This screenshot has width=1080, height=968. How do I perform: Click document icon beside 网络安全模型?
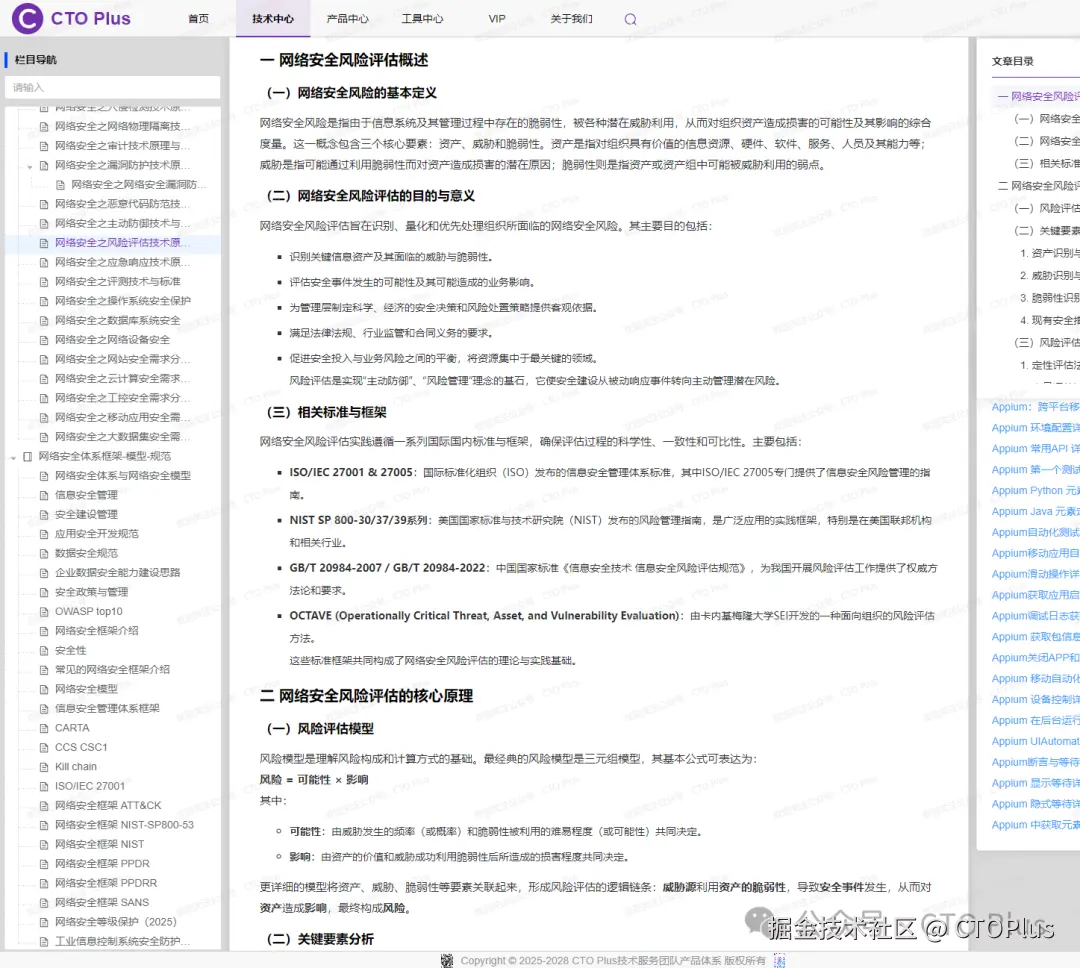coord(44,690)
